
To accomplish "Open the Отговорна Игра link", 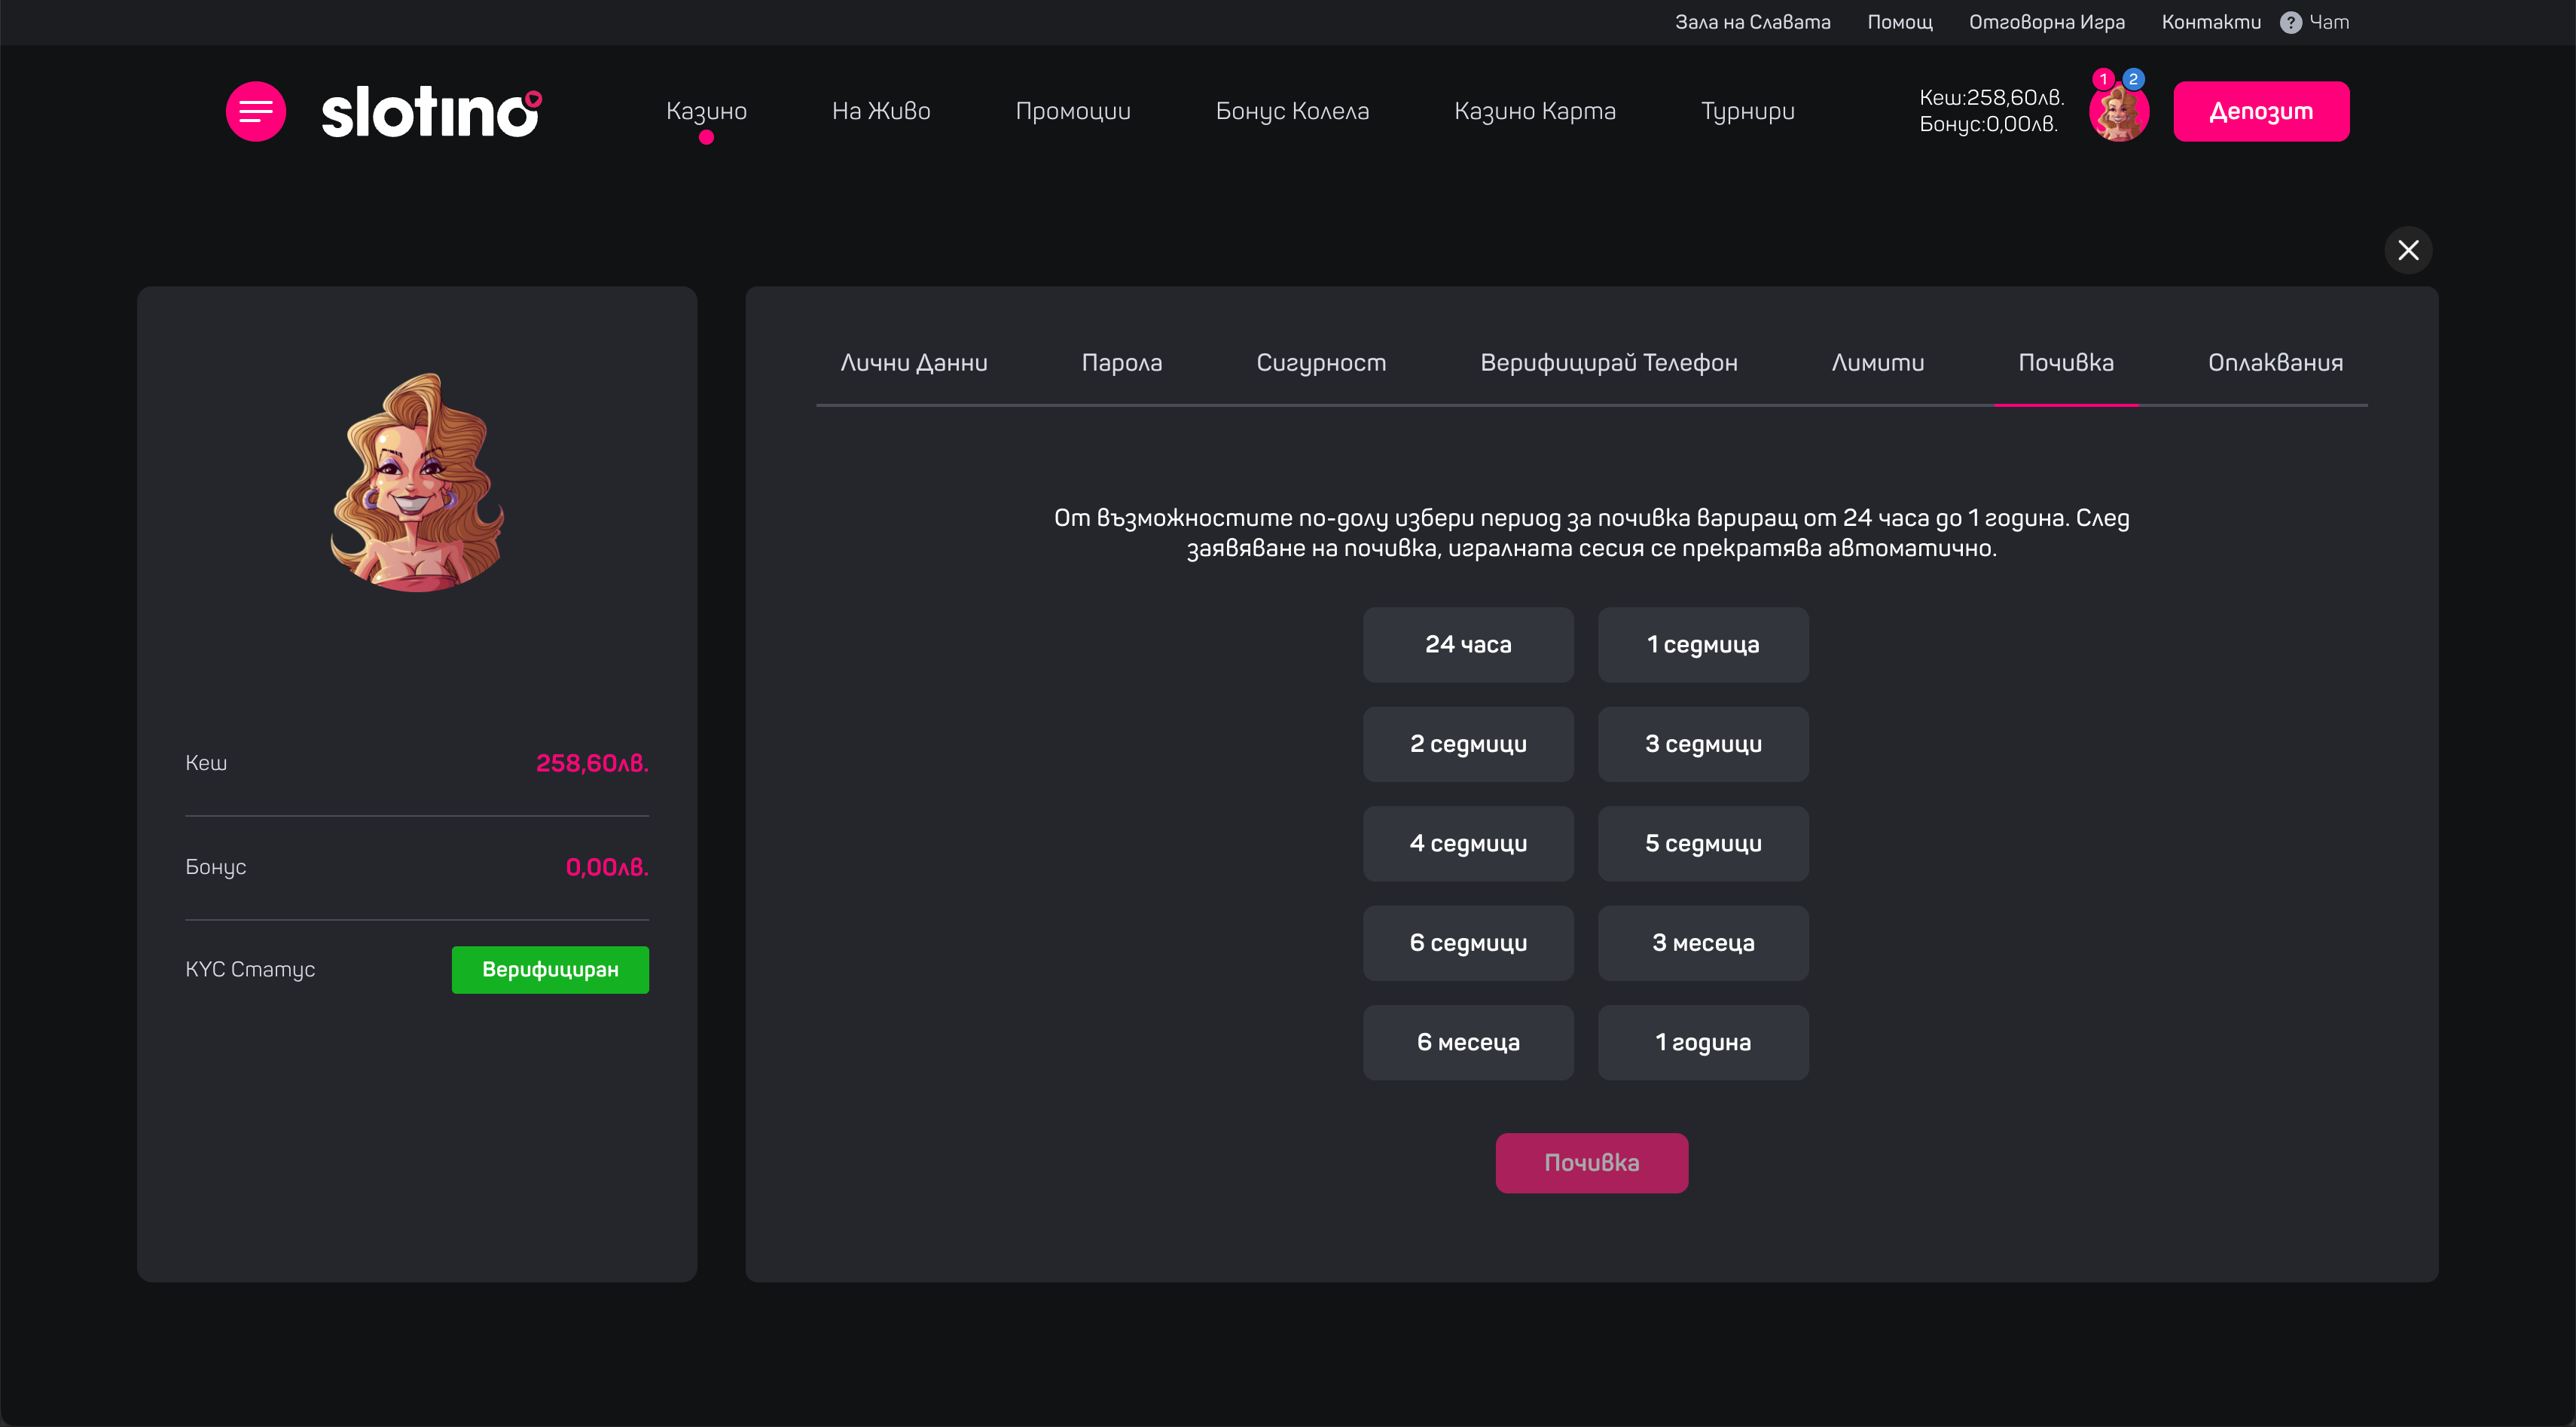I will click(2046, 22).
